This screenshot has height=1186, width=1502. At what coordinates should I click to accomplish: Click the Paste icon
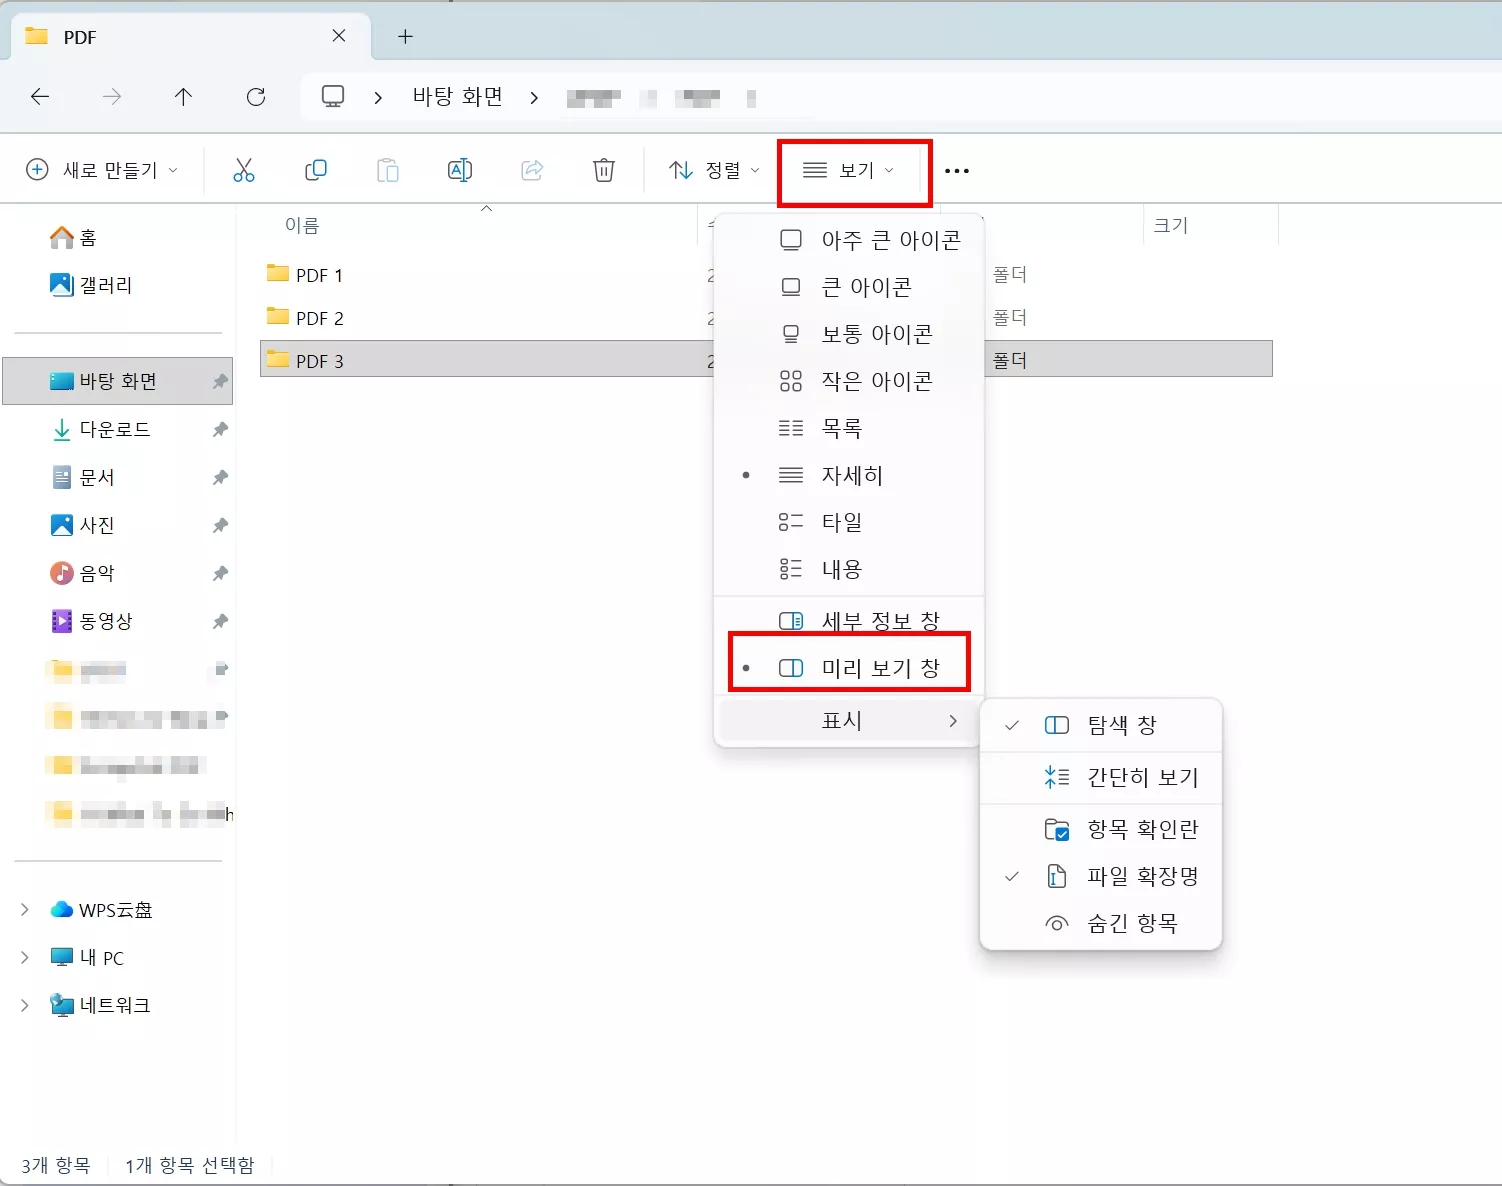pyautogui.click(x=388, y=170)
